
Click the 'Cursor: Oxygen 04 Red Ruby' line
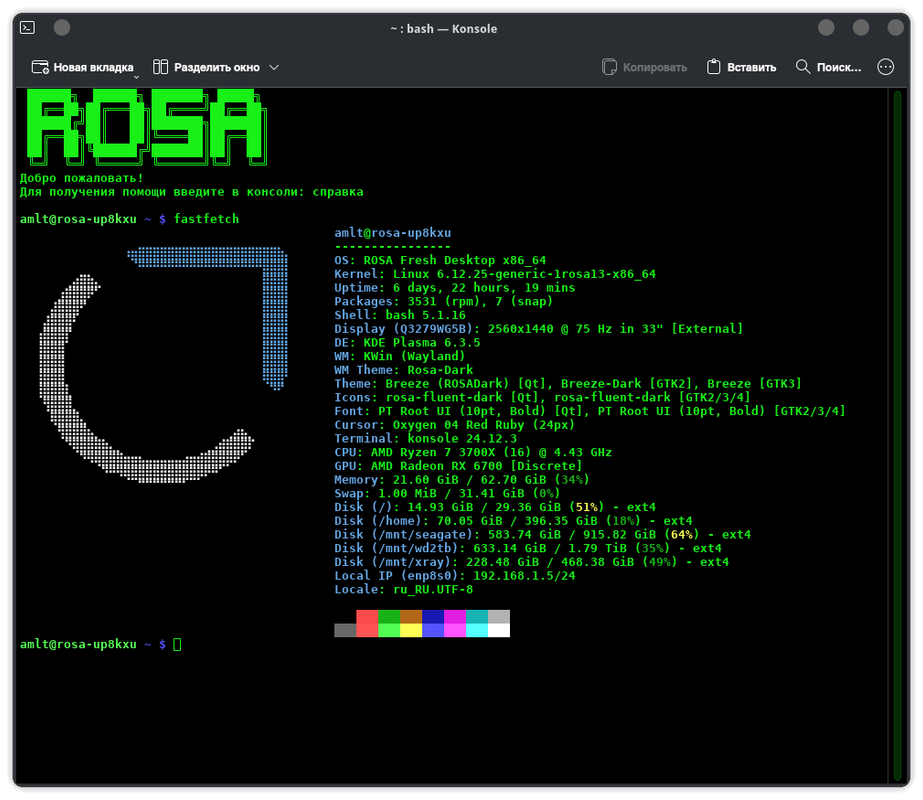click(454, 425)
